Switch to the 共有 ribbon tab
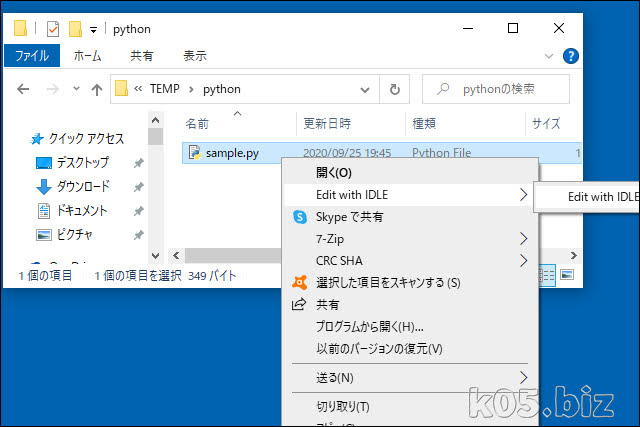 coord(142,56)
